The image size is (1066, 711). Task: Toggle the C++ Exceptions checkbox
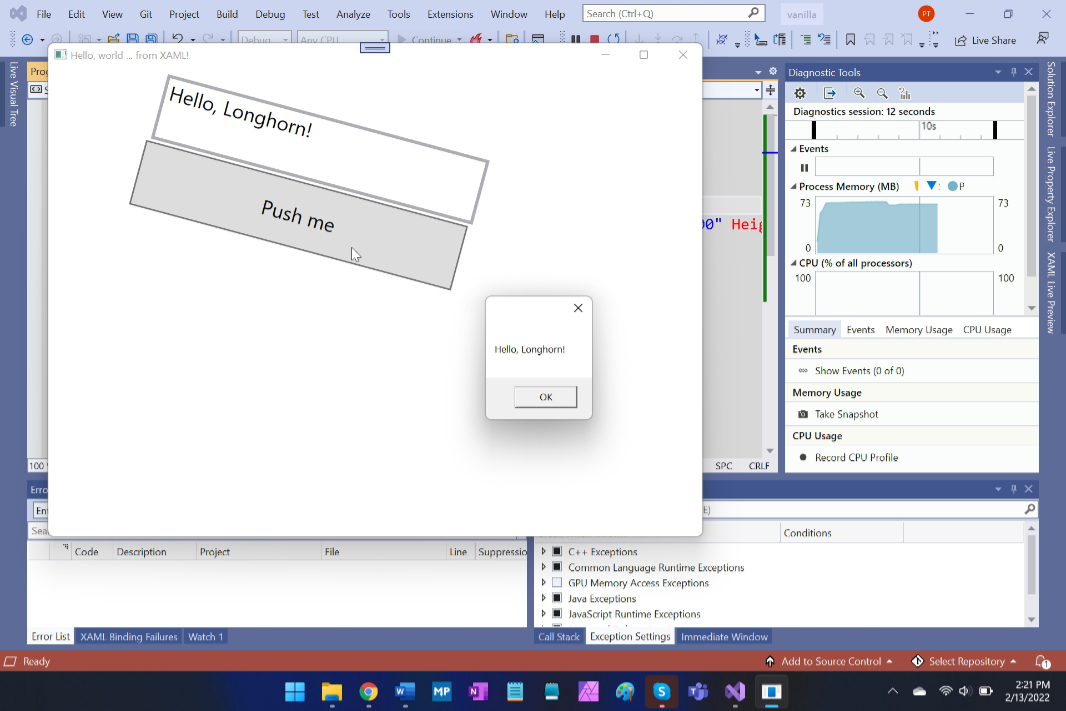(x=557, y=552)
